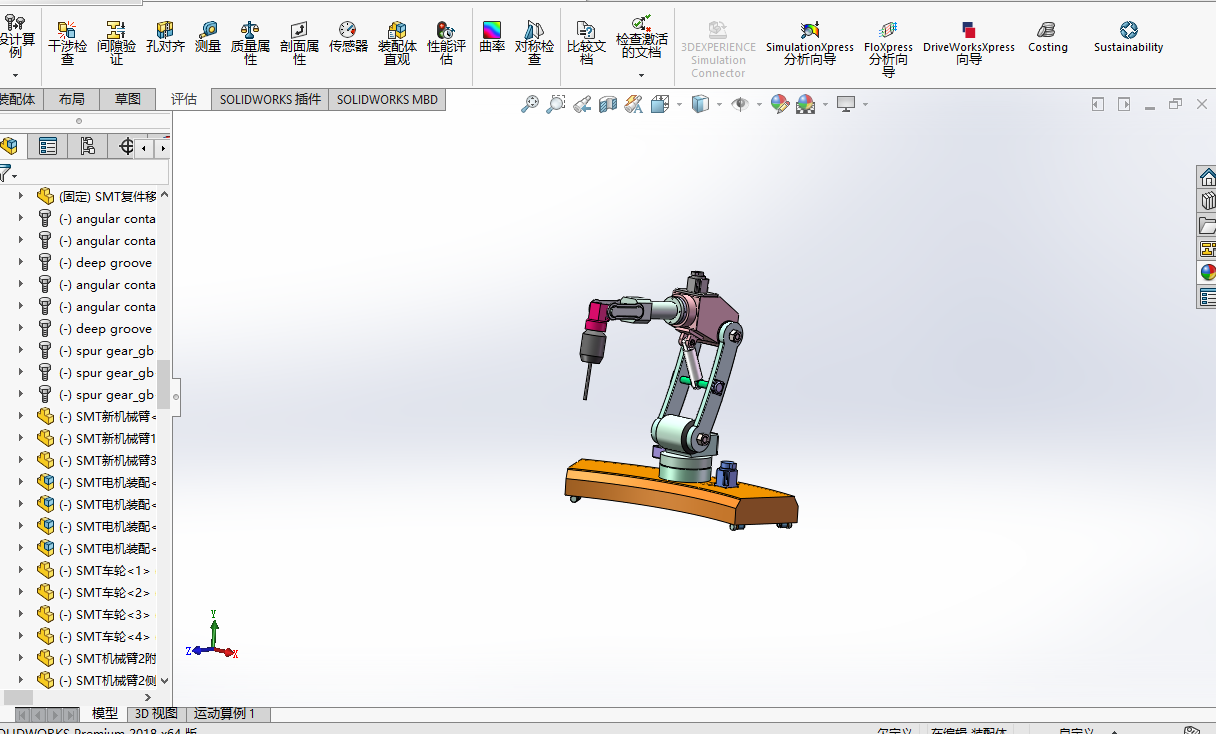
Task: Open the Appearances color ball in task pane
Action: [1208, 272]
